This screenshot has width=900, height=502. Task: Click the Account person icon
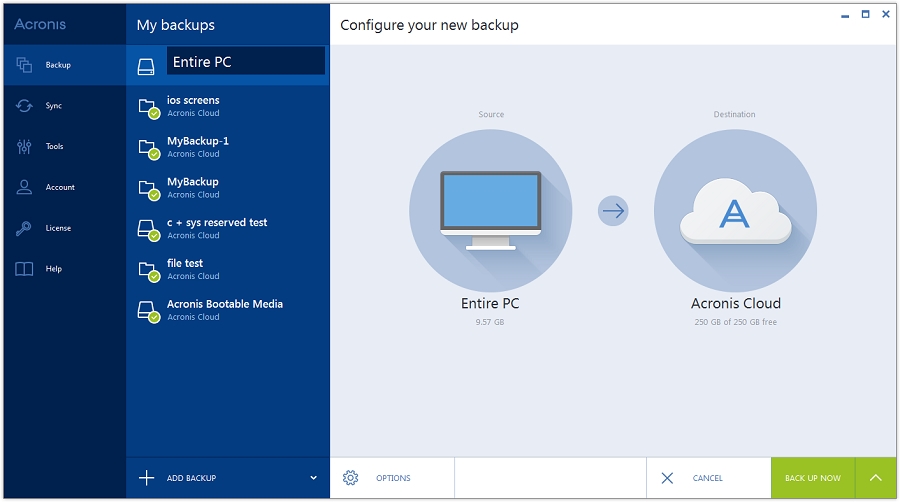point(24,187)
